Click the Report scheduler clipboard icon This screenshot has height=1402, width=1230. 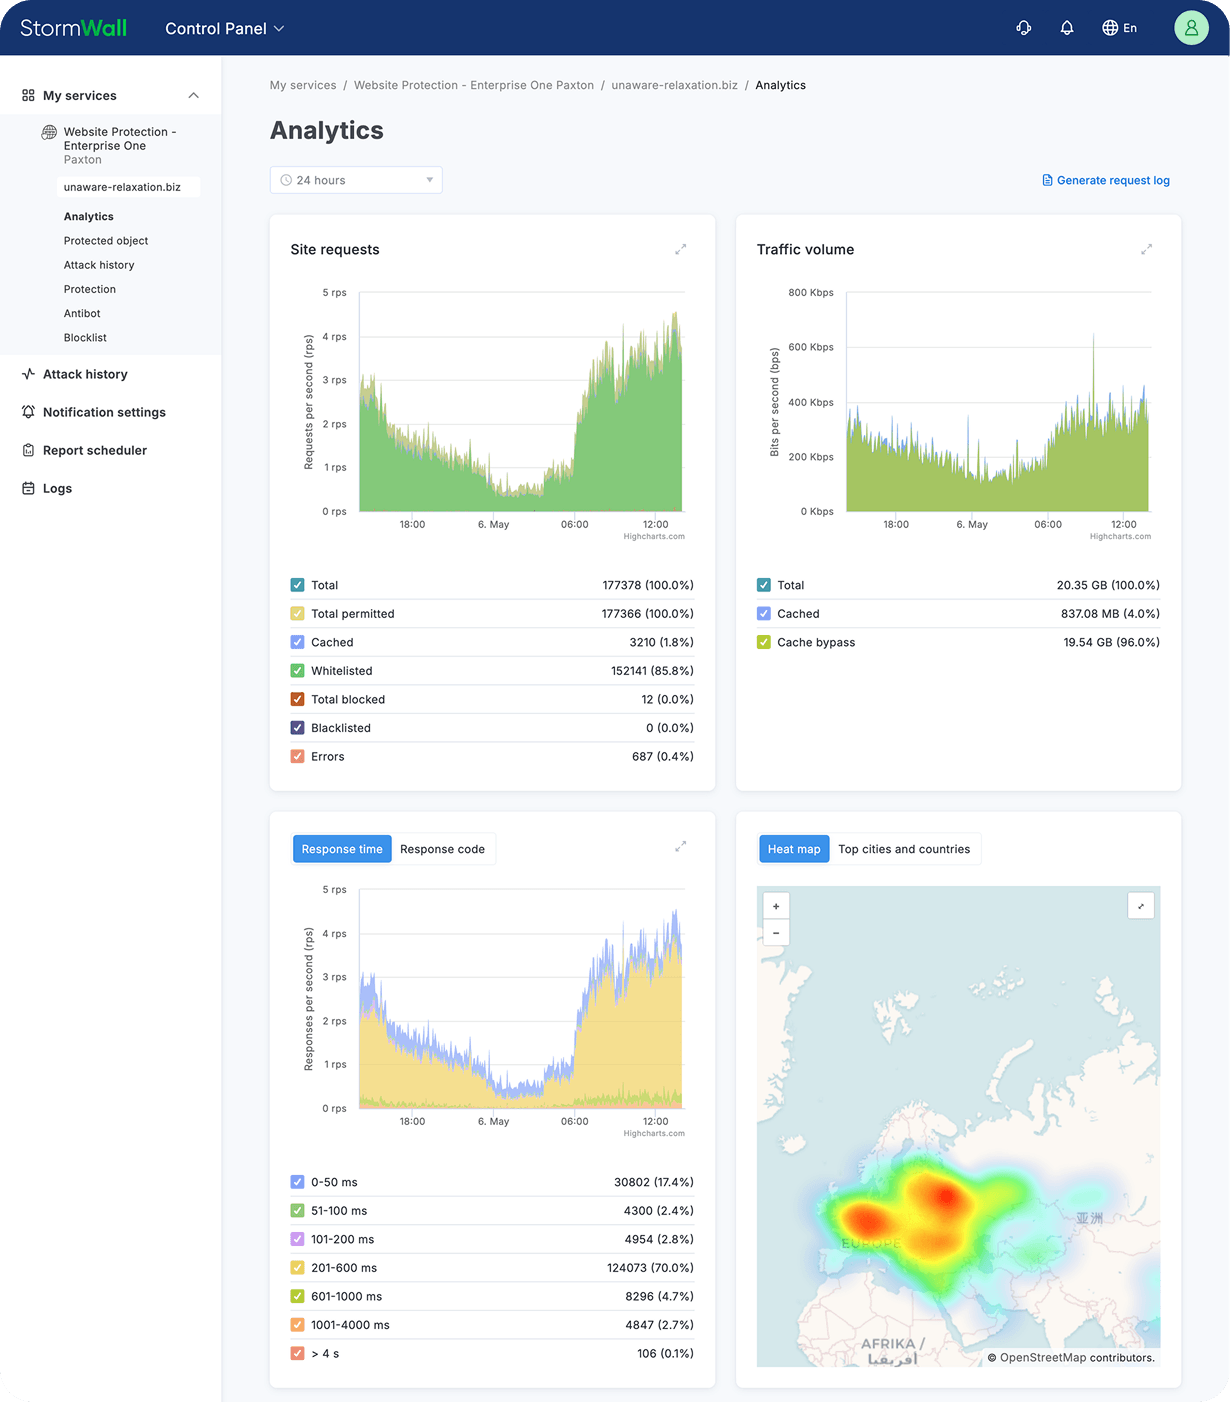[x=28, y=450]
